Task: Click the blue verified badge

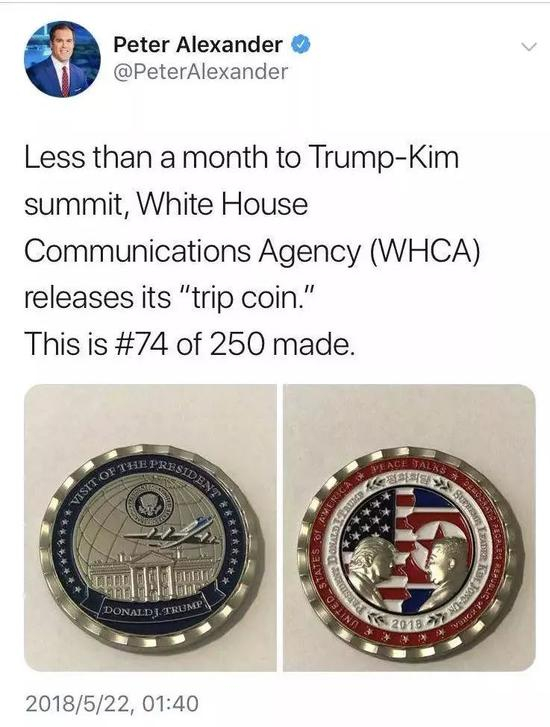Action: (301, 45)
